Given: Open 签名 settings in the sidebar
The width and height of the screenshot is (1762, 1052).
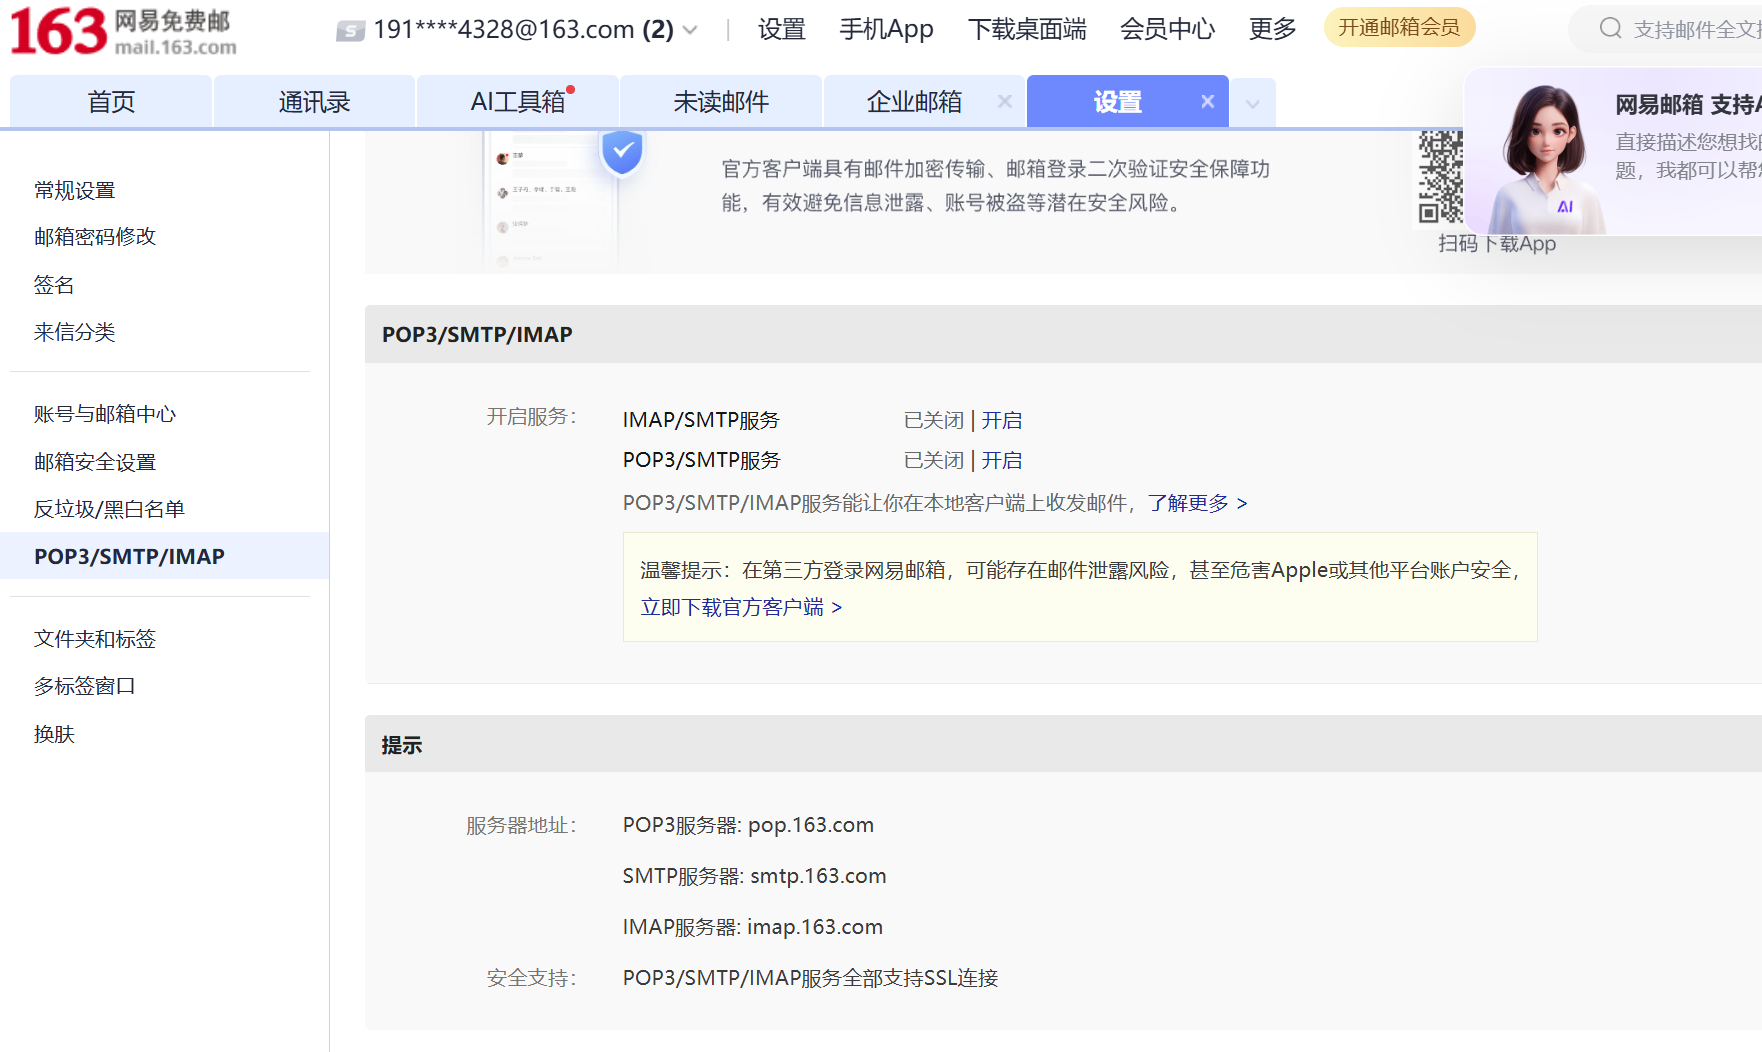Looking at the screenshot, I should coord(54,285).
